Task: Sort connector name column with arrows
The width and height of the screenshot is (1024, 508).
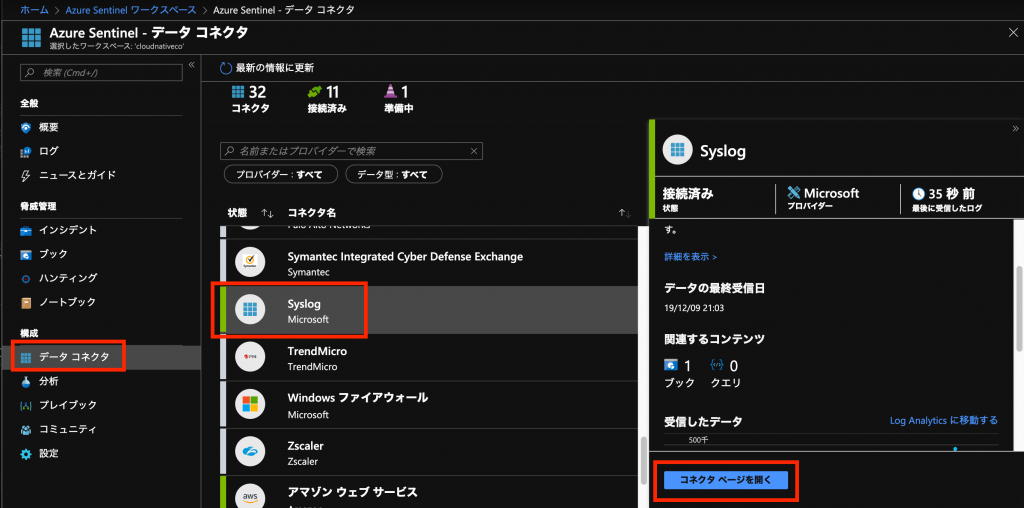Action: click(x=625, y=213)
